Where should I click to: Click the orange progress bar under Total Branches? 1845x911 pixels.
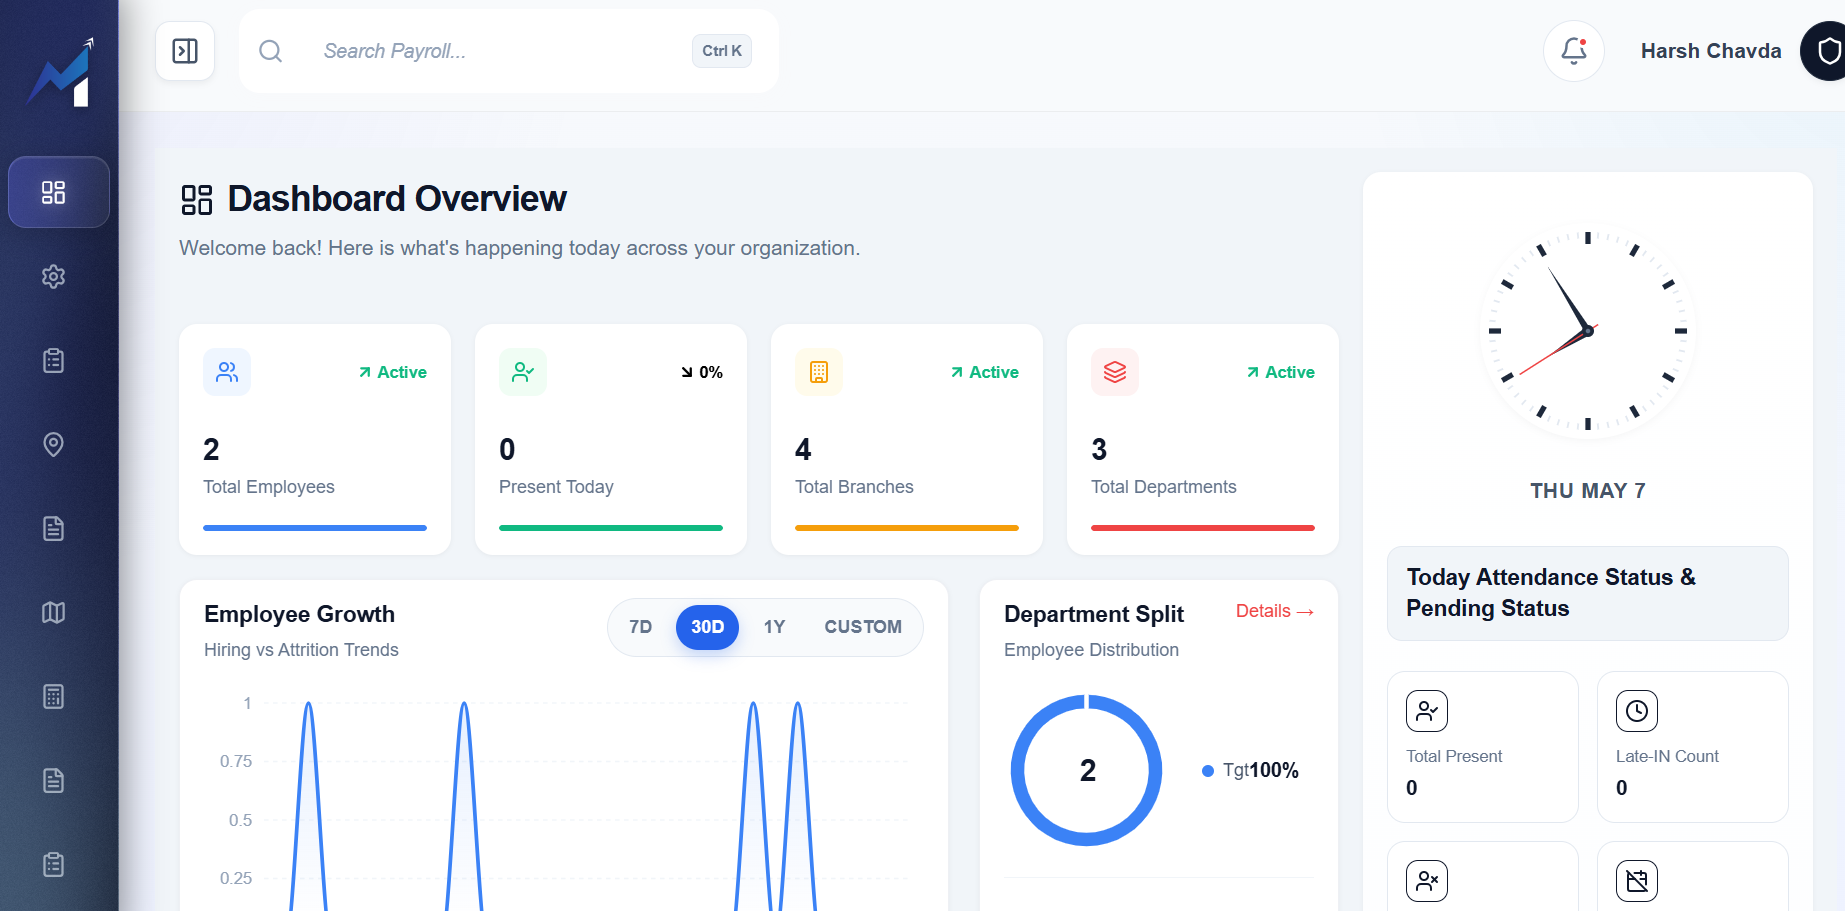(x=907, y=528)
